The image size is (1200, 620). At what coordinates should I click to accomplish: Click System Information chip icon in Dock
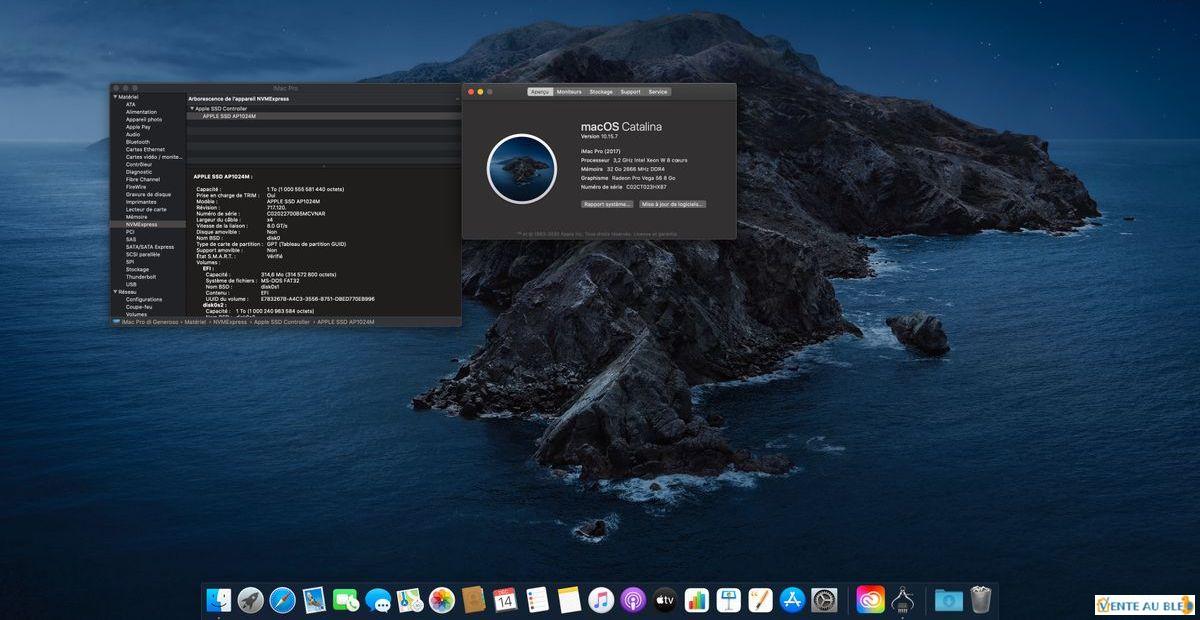[x=903, y=600]
